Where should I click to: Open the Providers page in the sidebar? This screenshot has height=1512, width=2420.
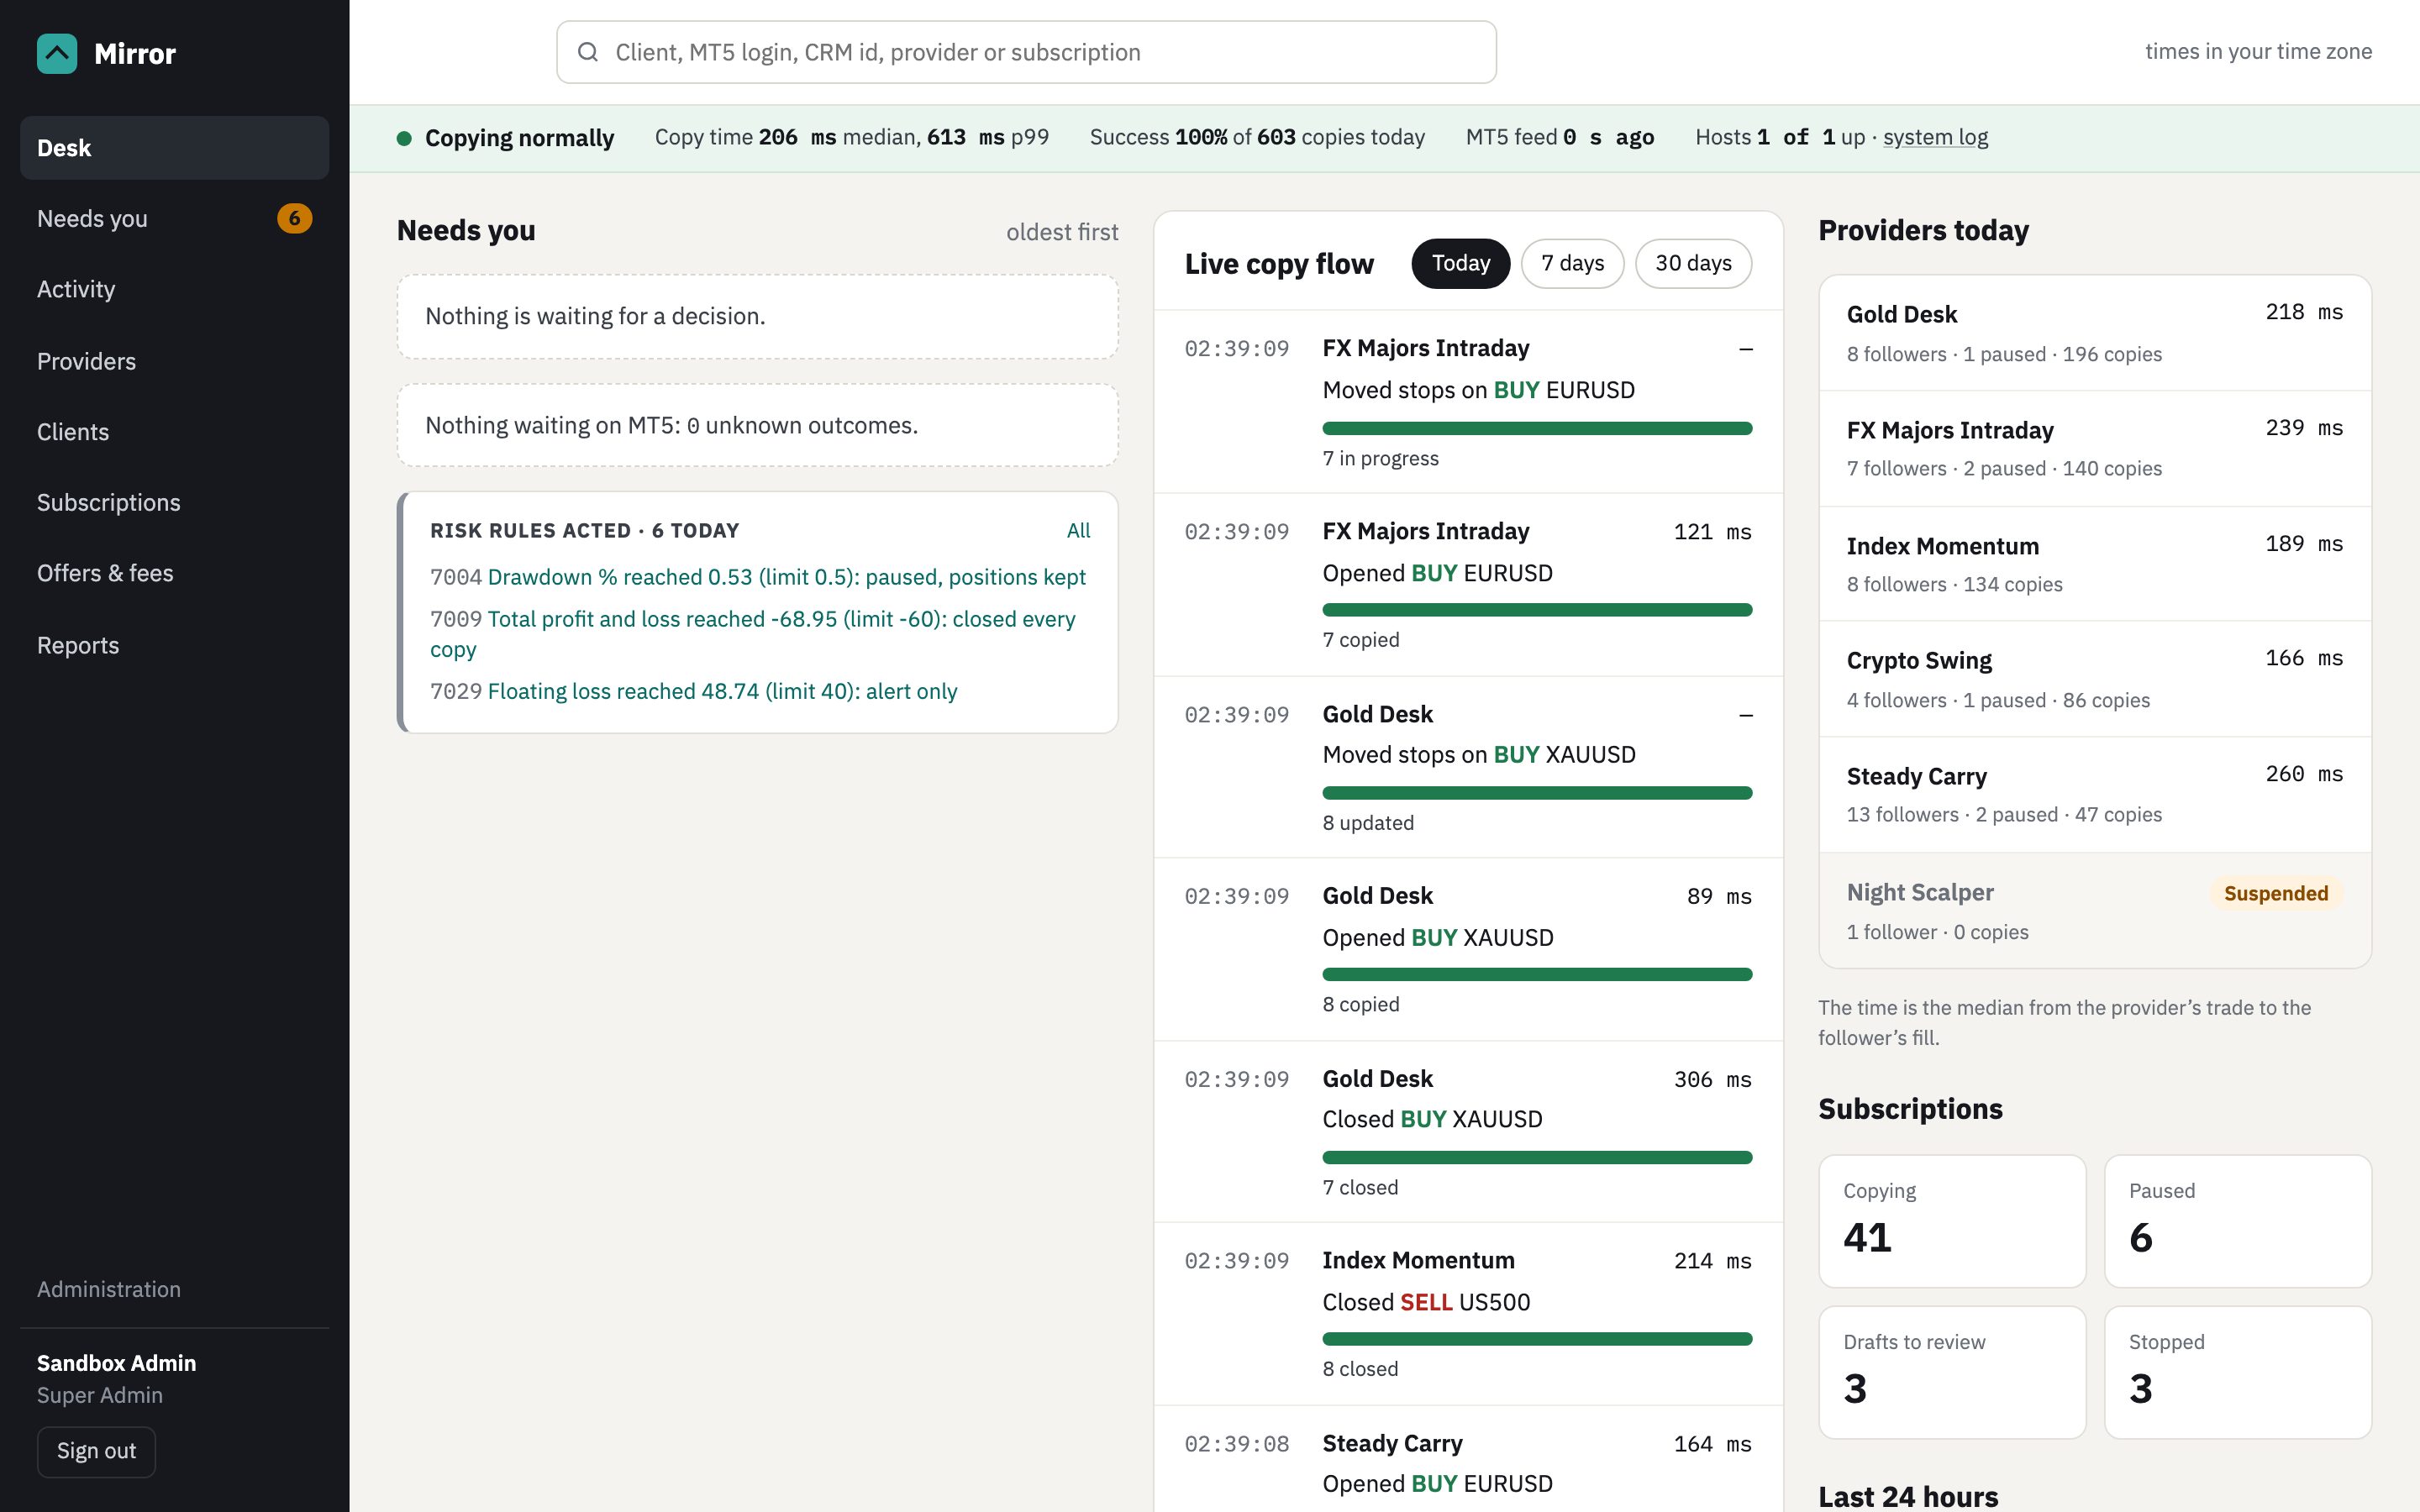point(174,361)
